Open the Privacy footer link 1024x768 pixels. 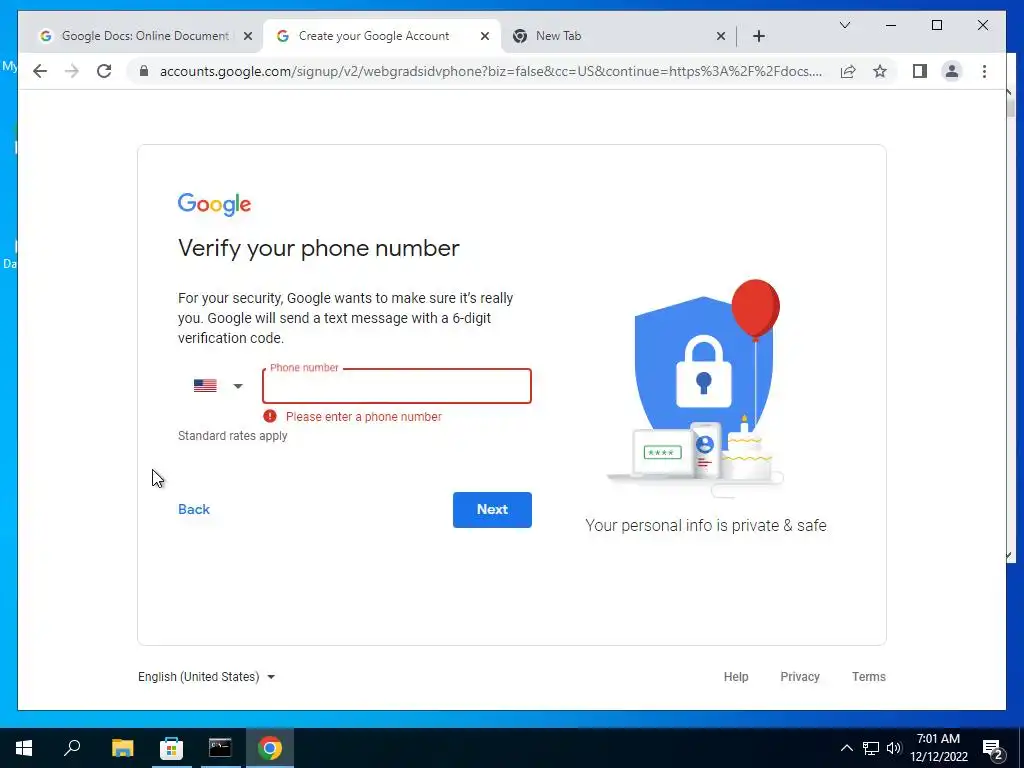coord(799,677)
